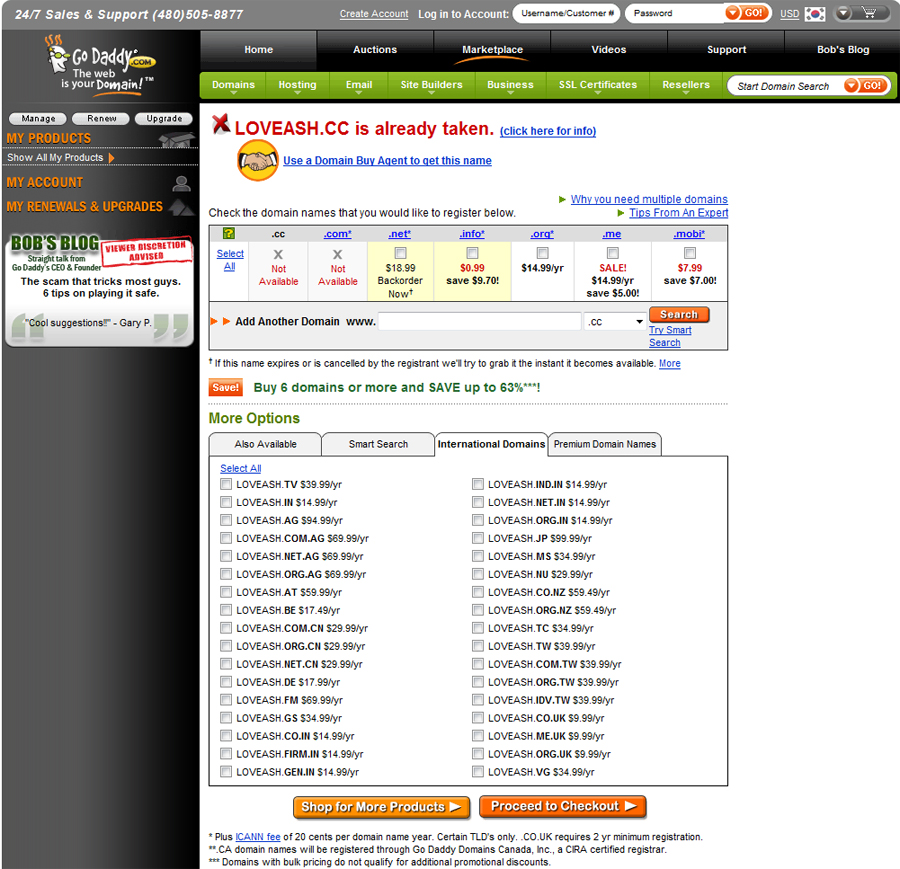Open the Bob's Blog sidebar banner
Viewport: 900px width, 869px height.
click(x=99, y=290)
